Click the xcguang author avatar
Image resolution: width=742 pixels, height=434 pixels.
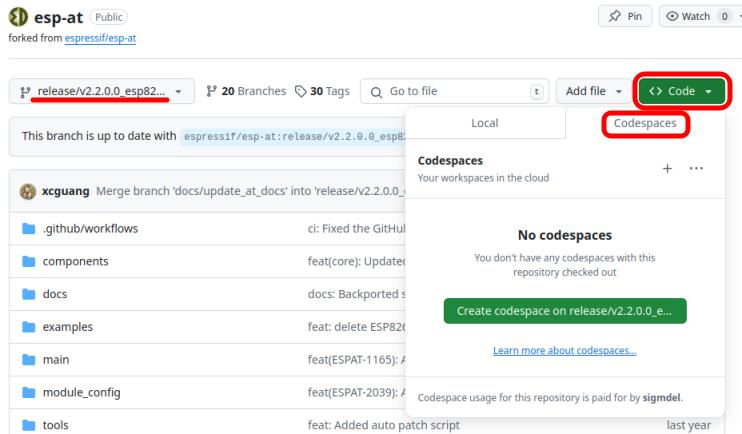[20, 191]
